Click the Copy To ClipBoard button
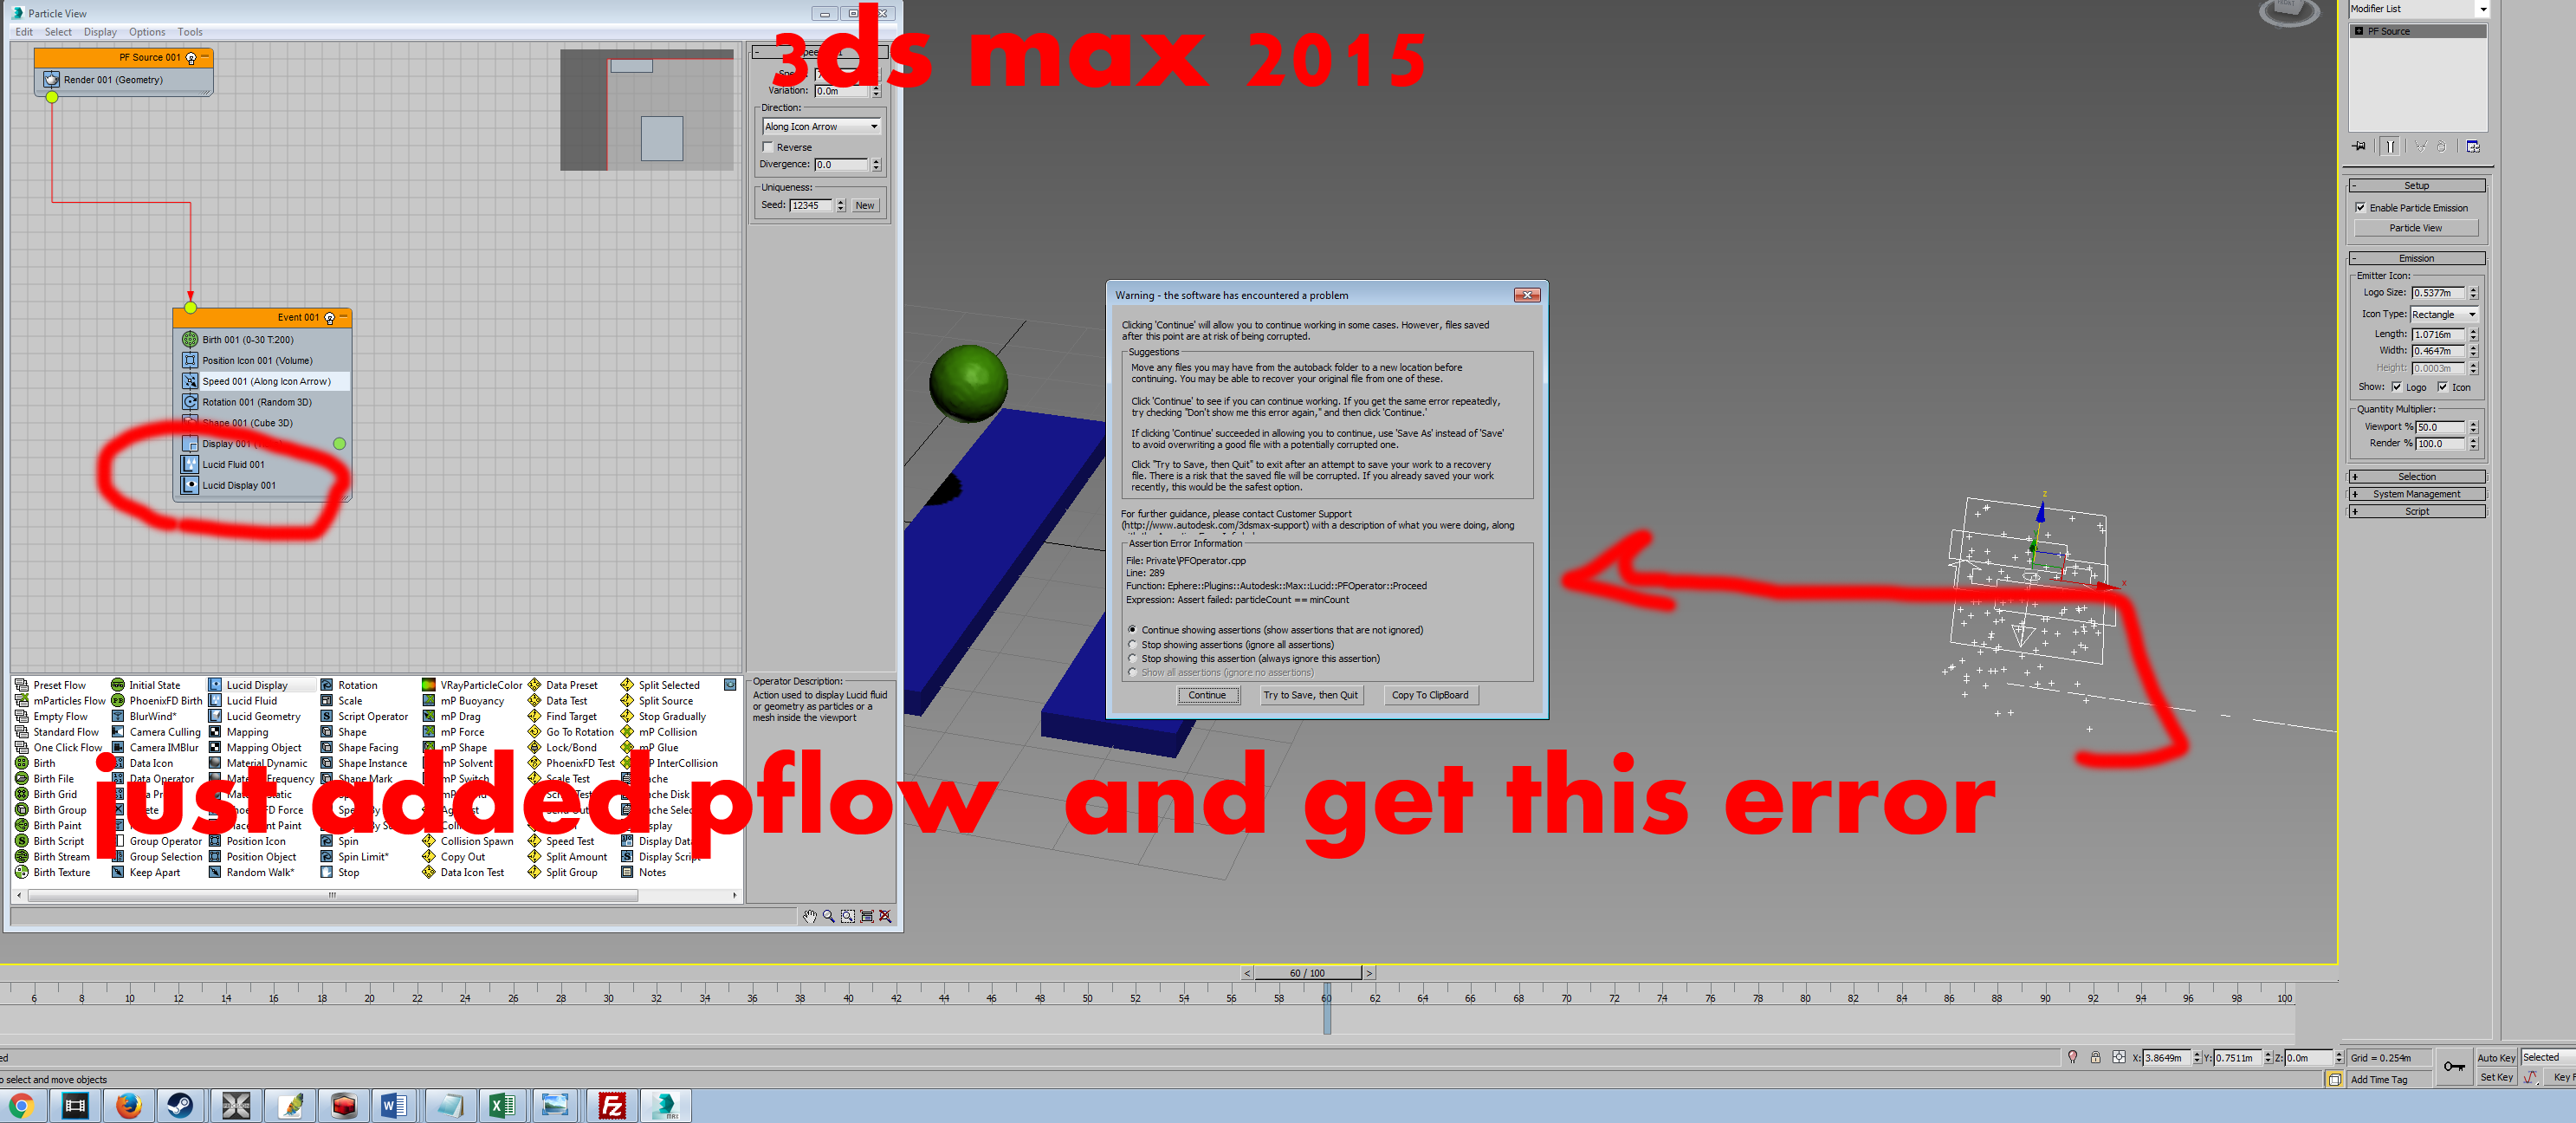Screen dimensions: 2576x1123 [1429, 695]
